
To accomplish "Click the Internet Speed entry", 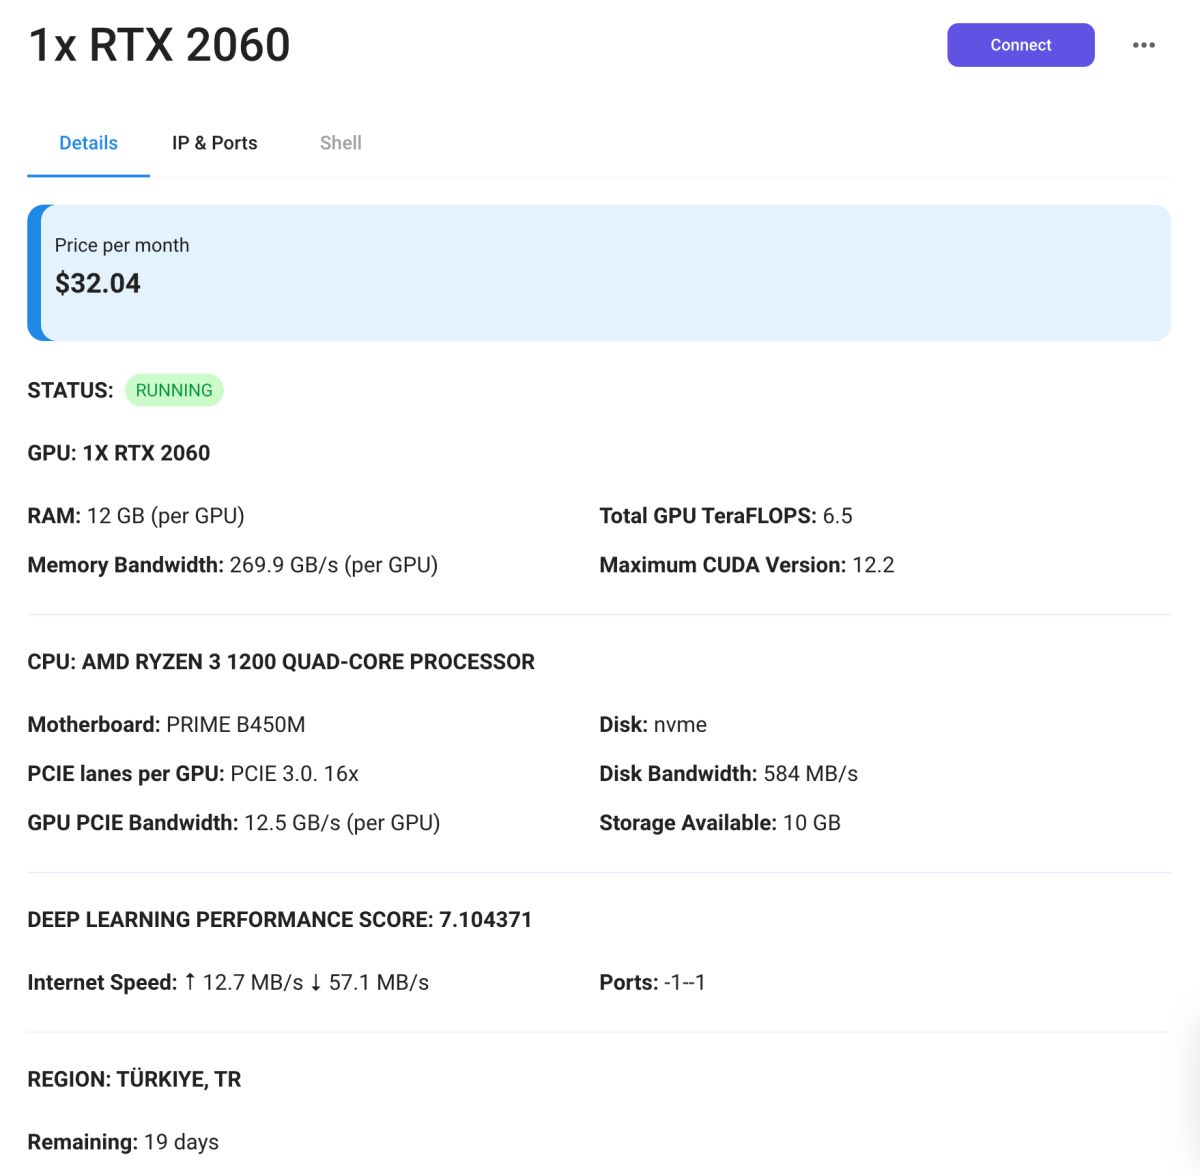I will 228,983.
